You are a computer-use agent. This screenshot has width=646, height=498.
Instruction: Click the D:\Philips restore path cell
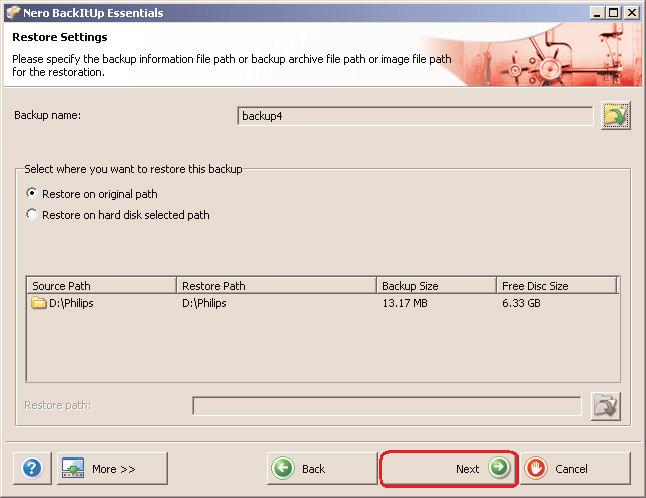(x=204, y=303)
